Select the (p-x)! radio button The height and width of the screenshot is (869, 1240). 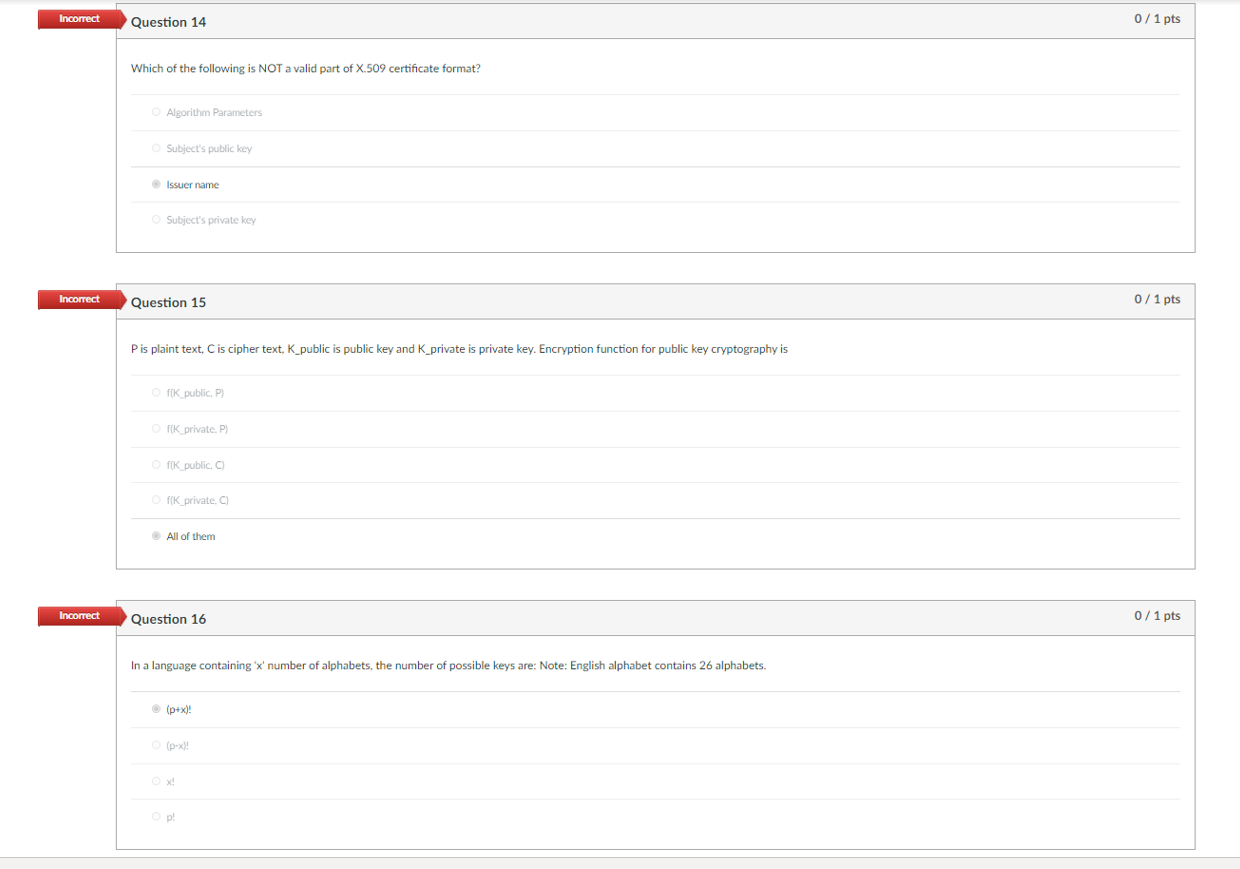(156, 745)
